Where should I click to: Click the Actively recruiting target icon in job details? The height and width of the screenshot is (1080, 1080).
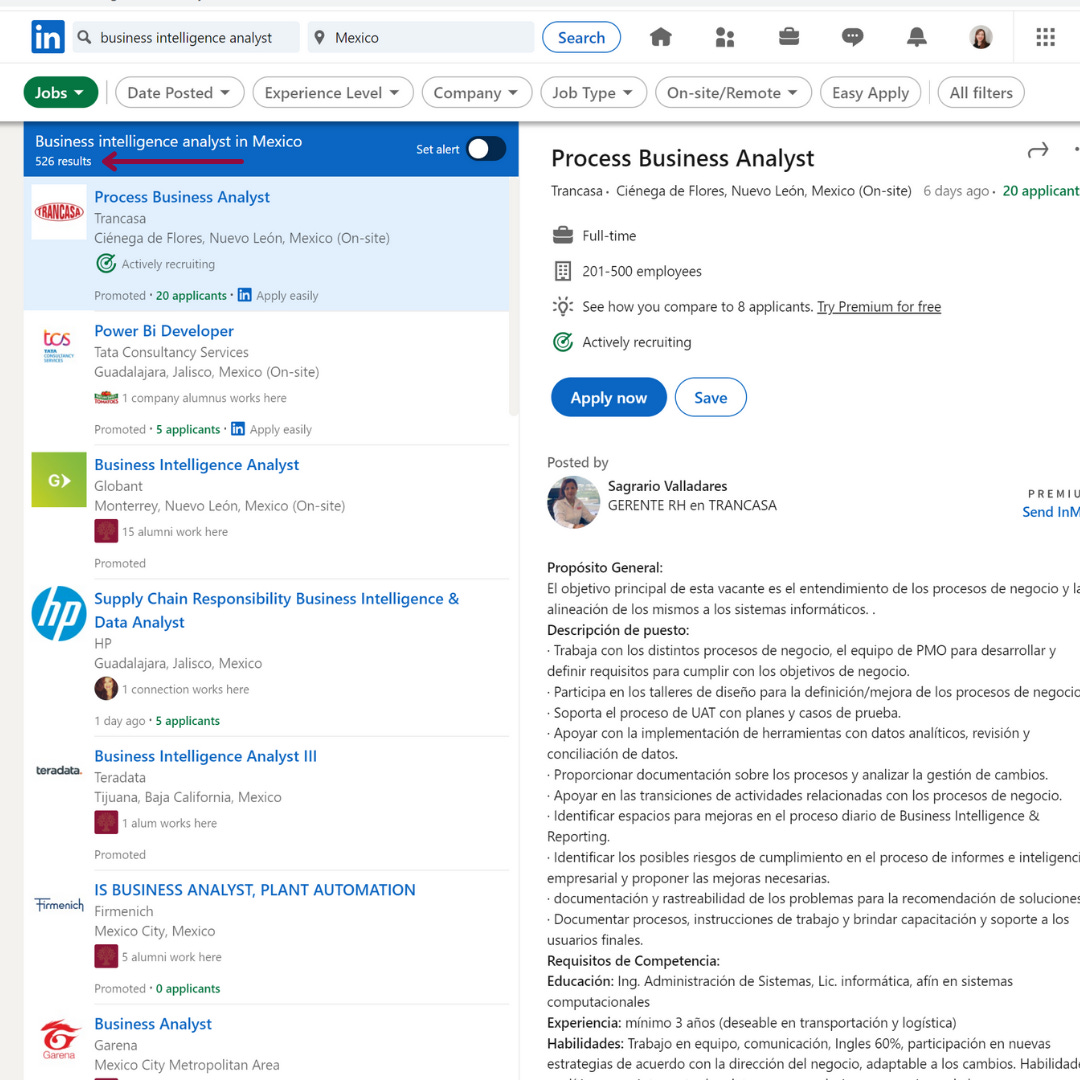click(x=563, y=342)
